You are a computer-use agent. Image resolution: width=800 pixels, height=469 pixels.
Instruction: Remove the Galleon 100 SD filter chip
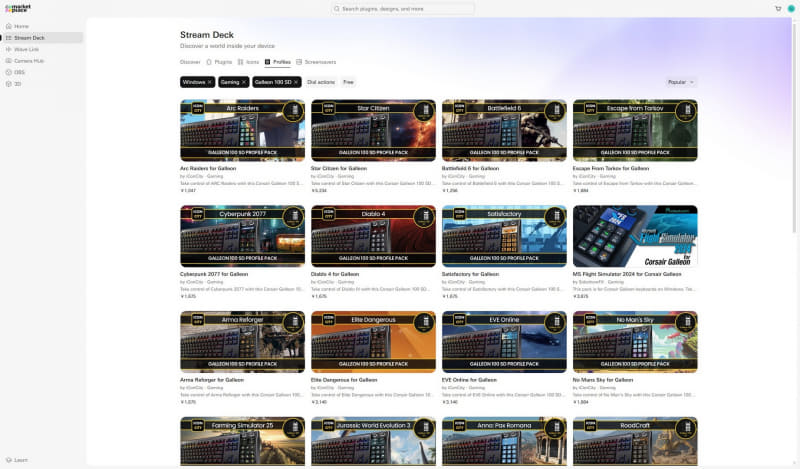point(295,82)
